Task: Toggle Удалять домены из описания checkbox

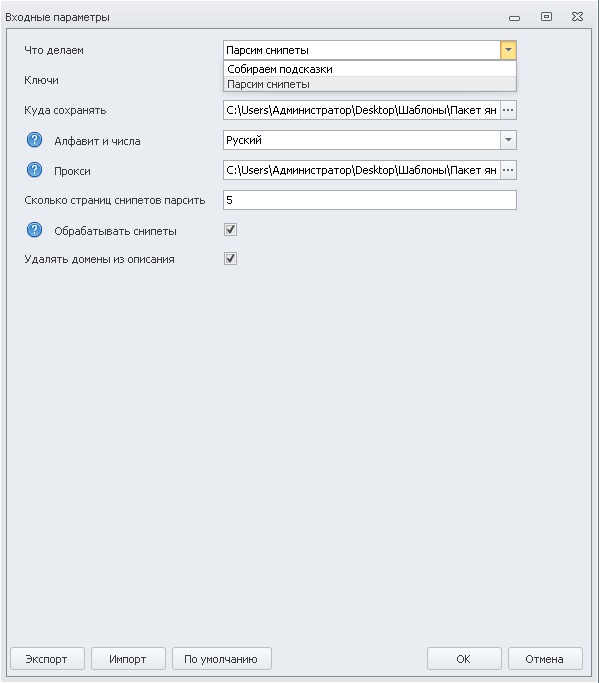Action: [230, 258]
